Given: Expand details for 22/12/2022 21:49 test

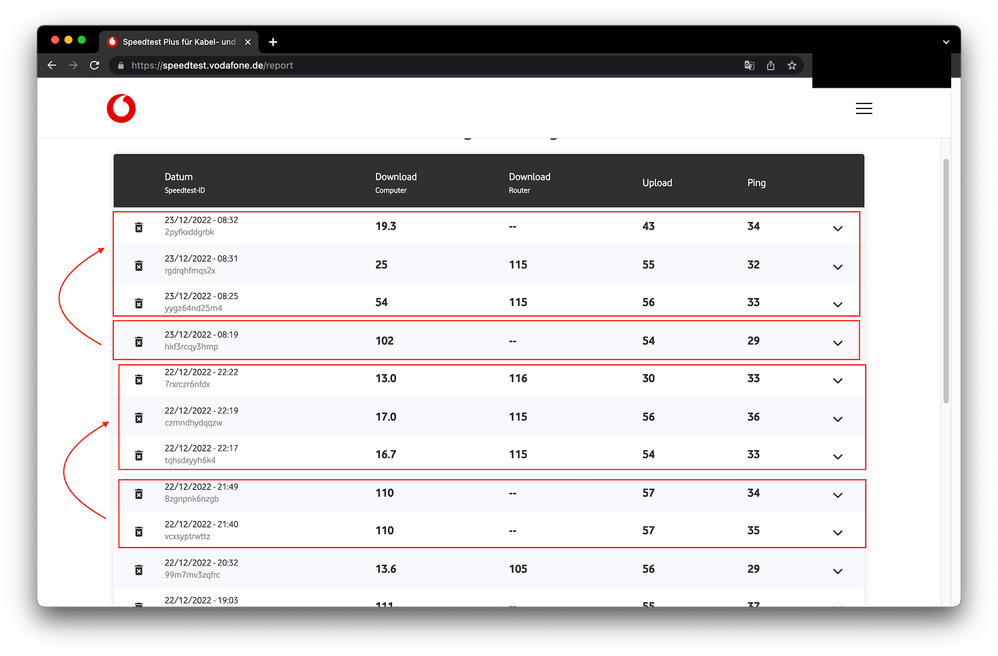Looking at the screenshot, I should point(838,495).
